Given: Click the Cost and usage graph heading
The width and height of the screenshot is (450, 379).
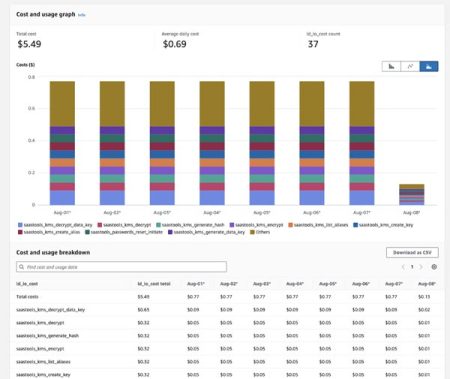Looking at the screenshot, I should tap(46, 14).
